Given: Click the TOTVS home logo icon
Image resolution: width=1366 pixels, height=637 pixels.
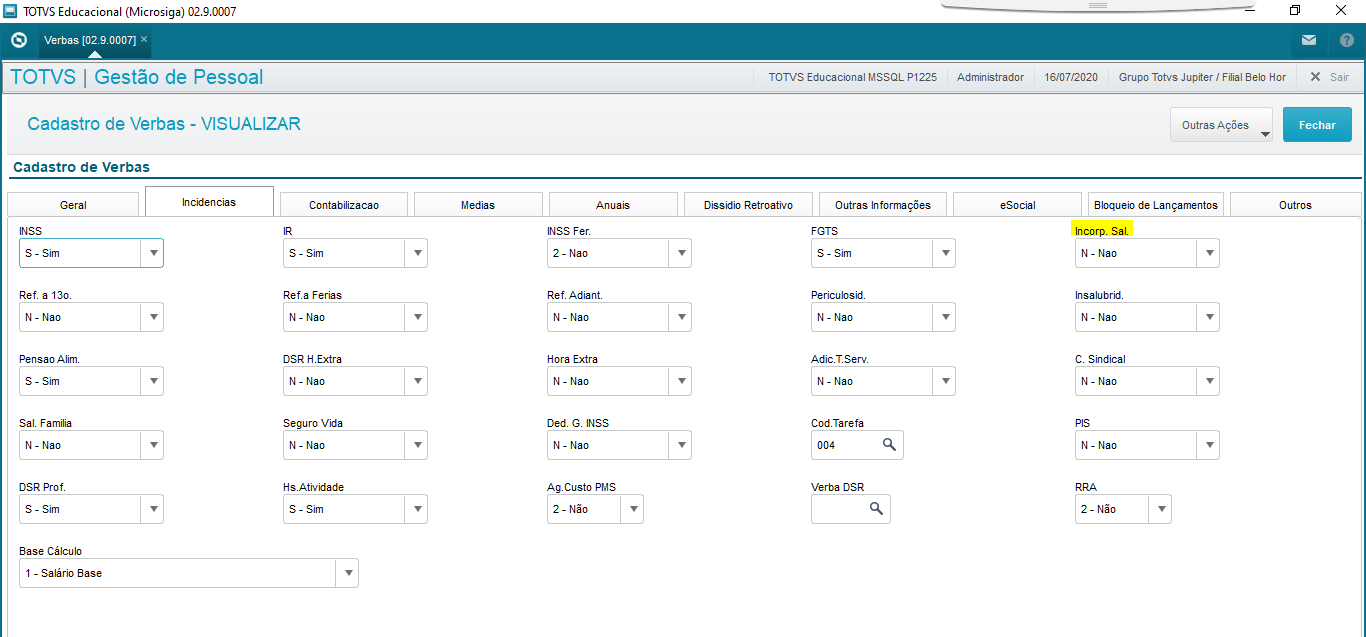Looking at the screenshot, I should pos(18,40).
